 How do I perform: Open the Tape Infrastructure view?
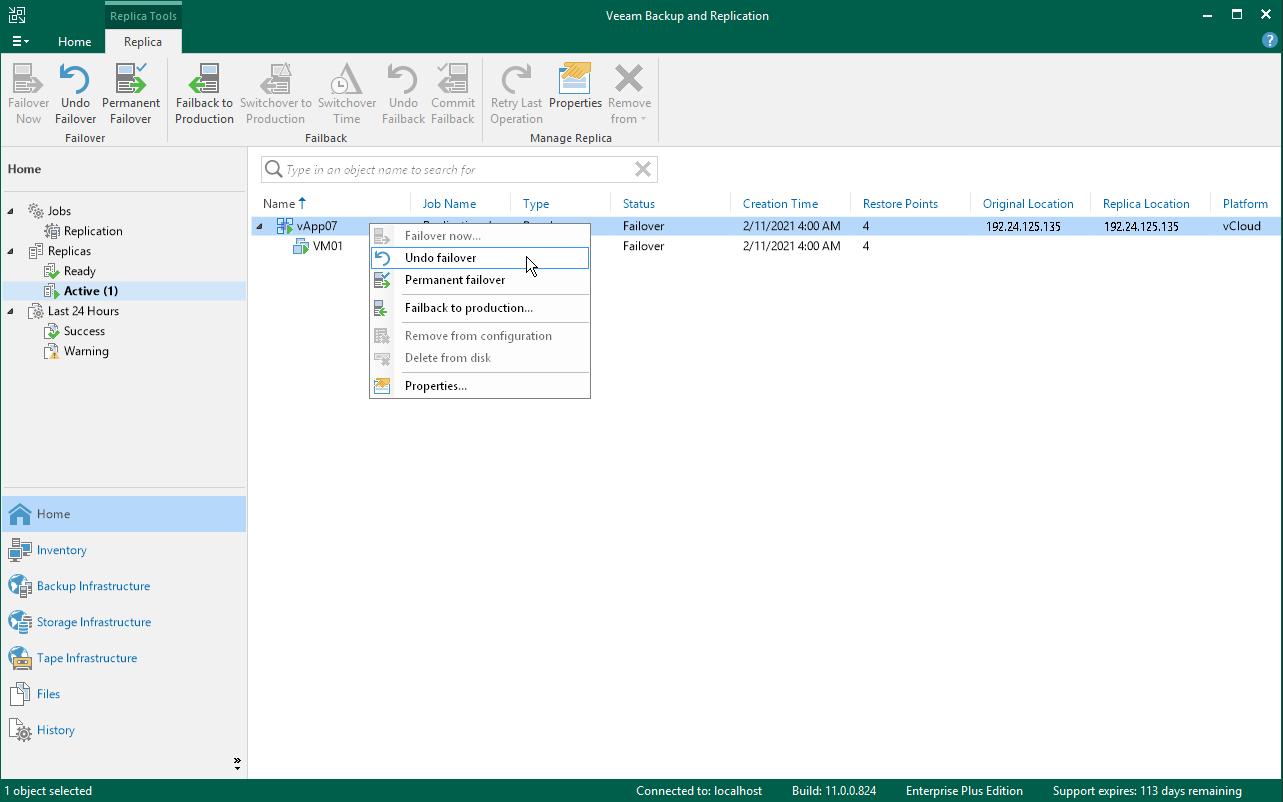[123, 658]
